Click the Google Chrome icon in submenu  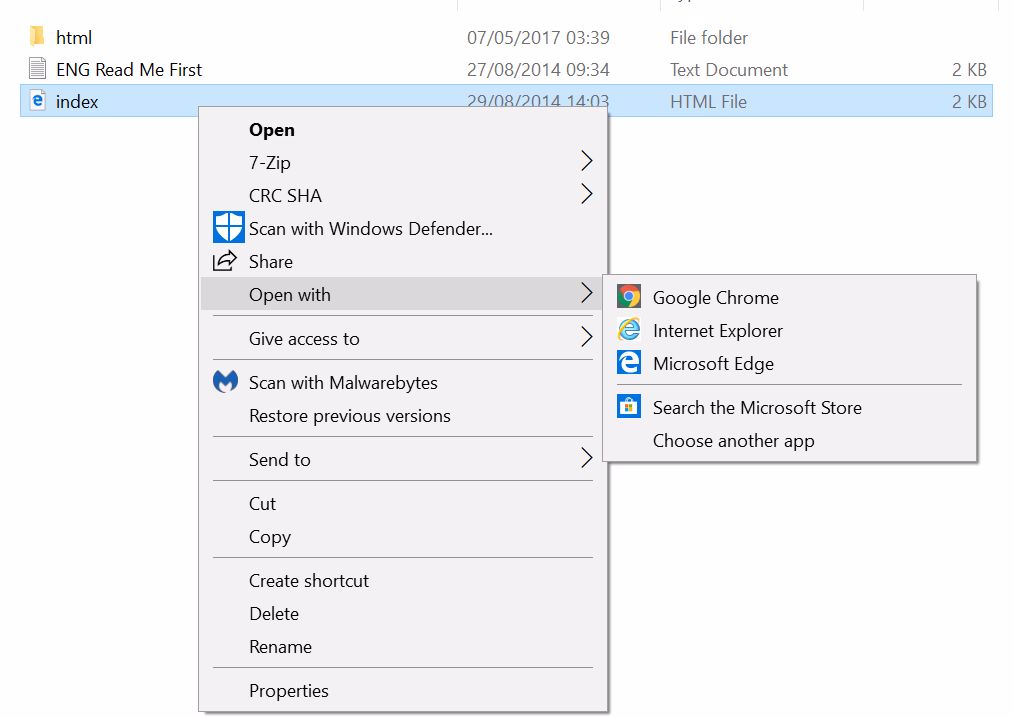629,296
